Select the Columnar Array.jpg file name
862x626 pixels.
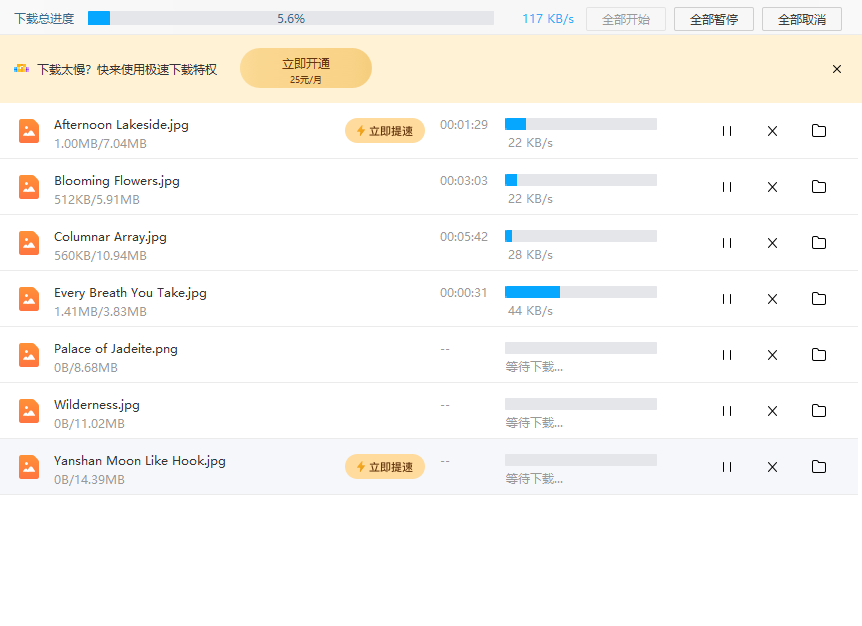pos(110,237)
